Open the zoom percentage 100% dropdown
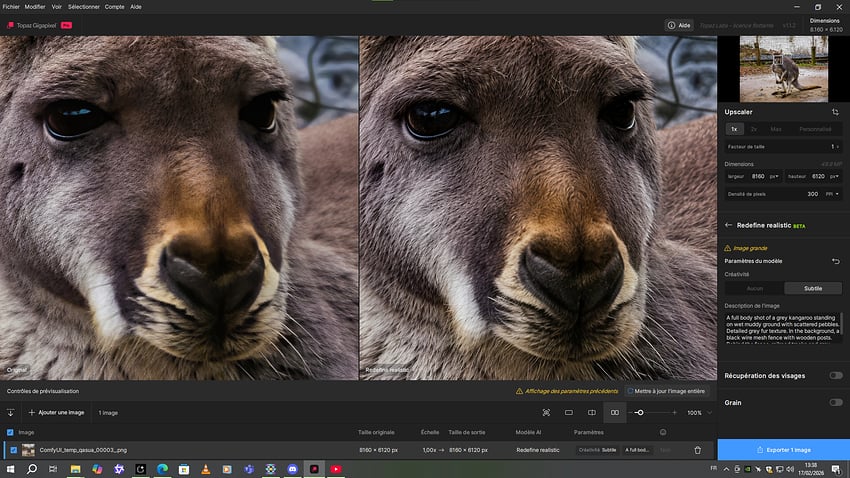 pos(699,412)
